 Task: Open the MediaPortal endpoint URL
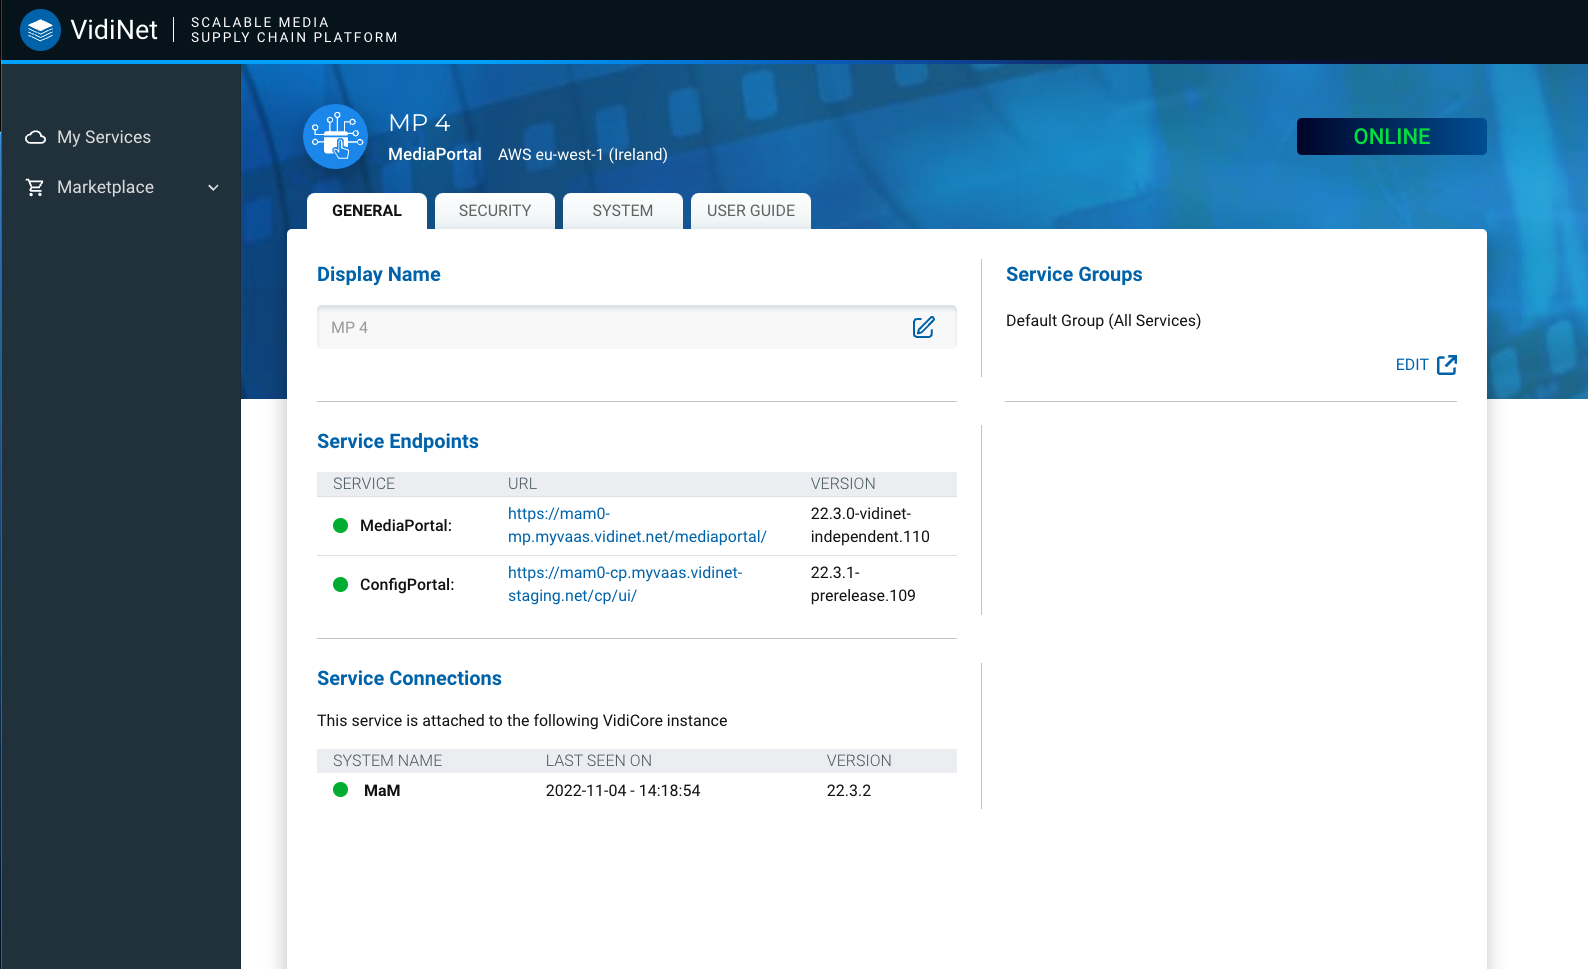pyautogui.click(x=636, y=526)
